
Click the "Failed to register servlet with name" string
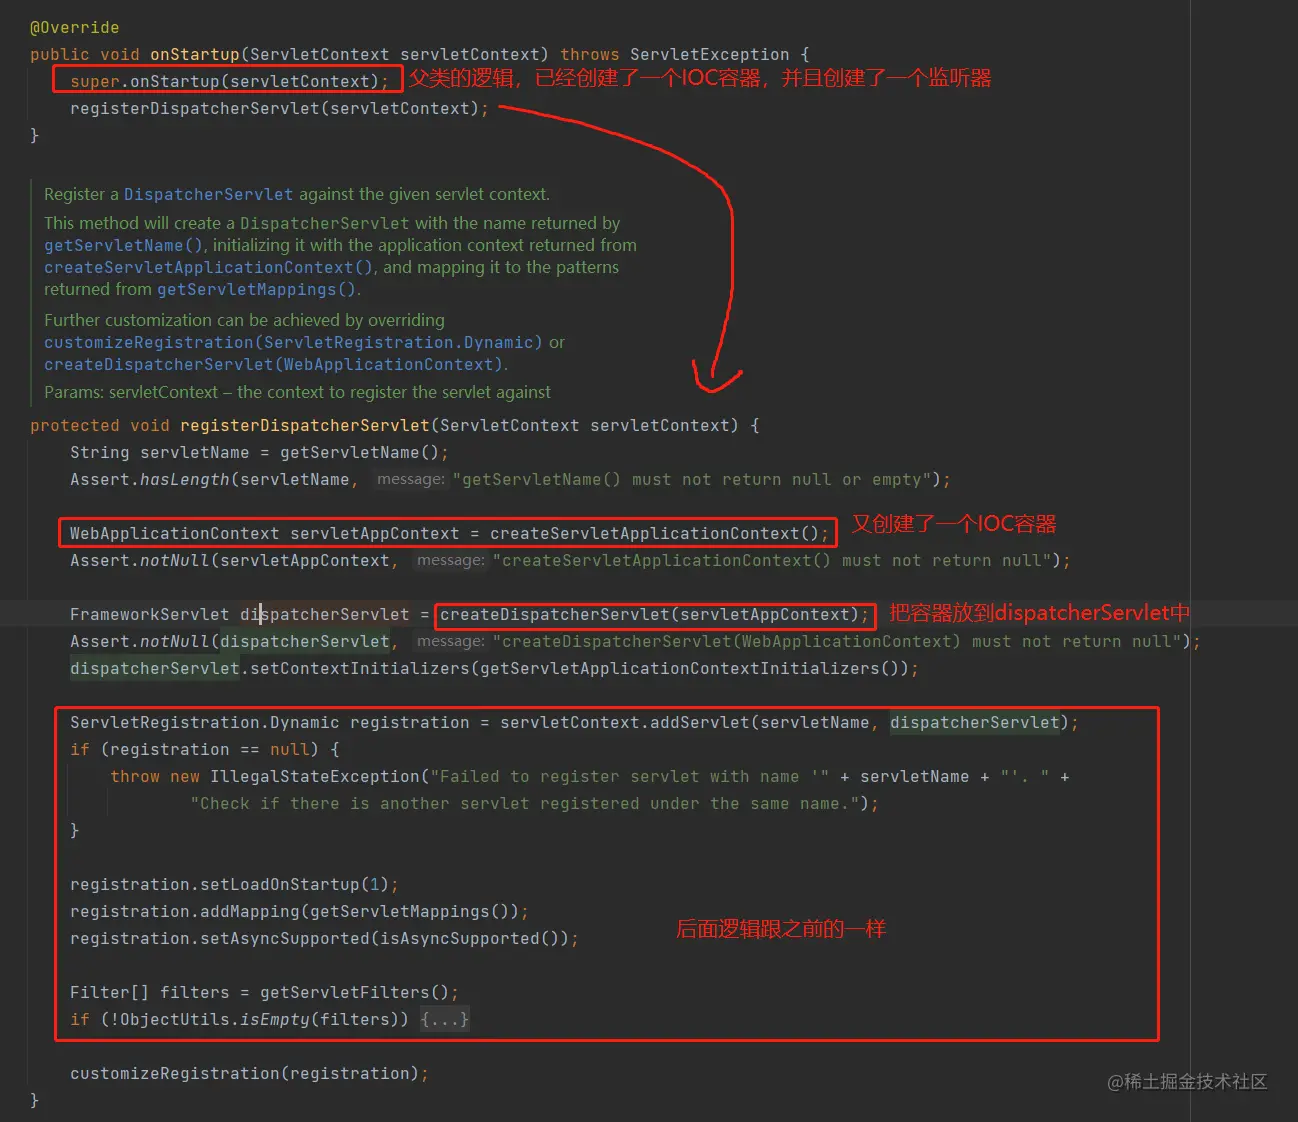click(630, 776)
